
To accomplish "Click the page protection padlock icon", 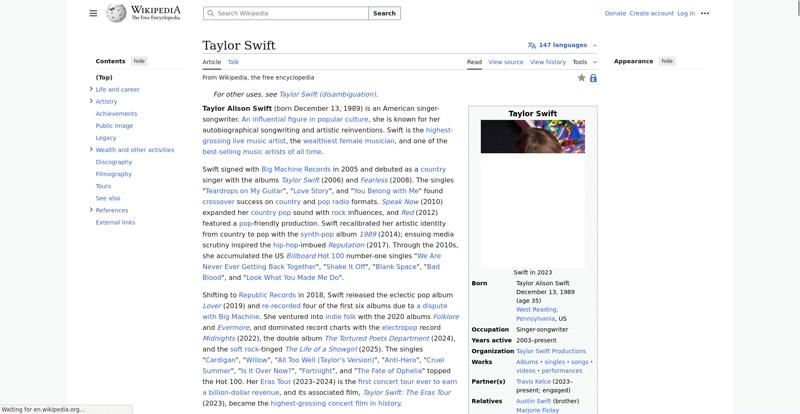I will pos(593,77).
